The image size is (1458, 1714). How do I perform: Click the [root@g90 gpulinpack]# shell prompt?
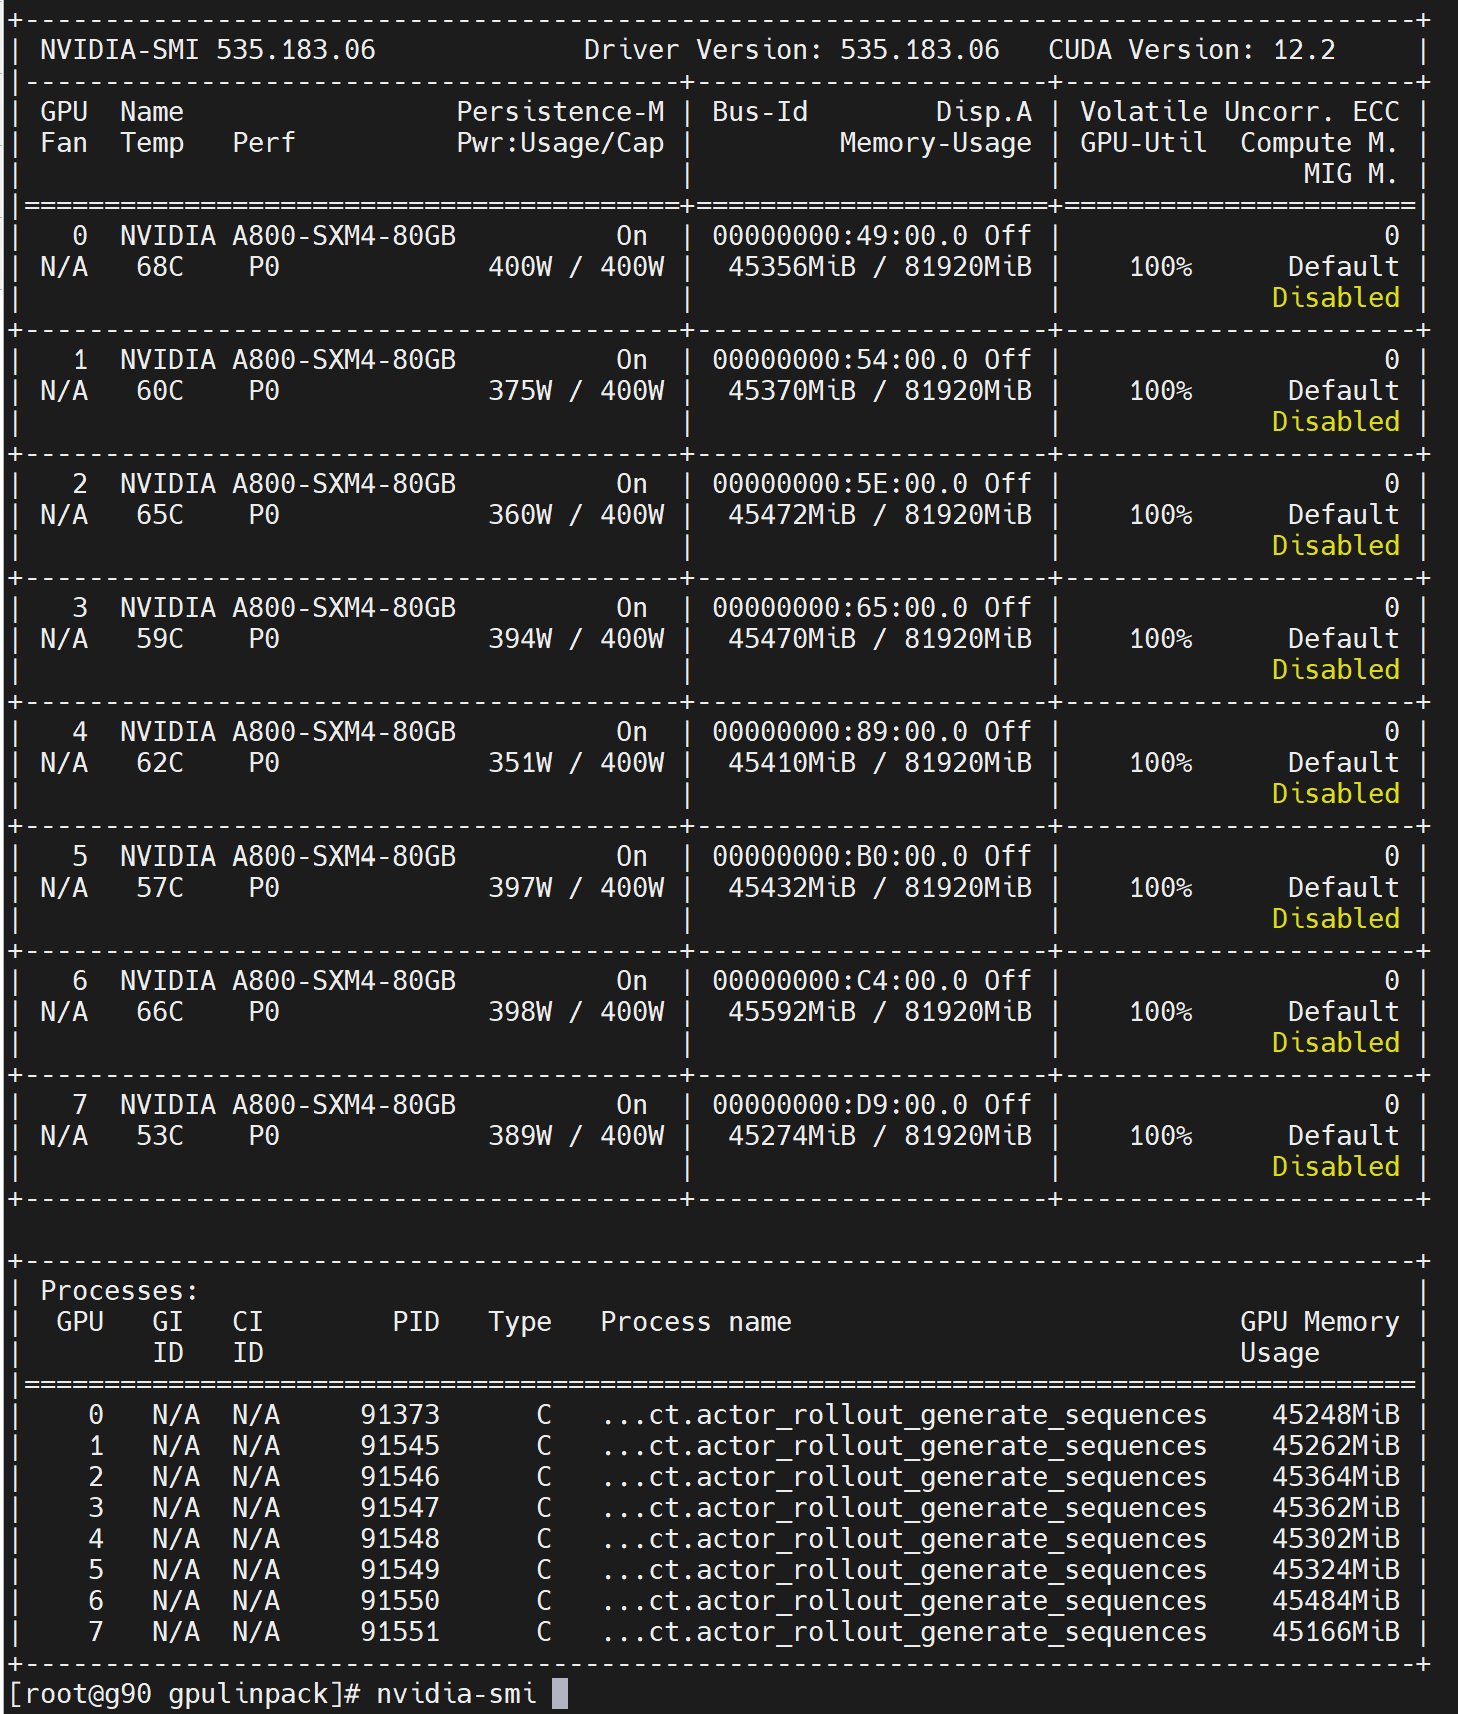(184, 1694)
